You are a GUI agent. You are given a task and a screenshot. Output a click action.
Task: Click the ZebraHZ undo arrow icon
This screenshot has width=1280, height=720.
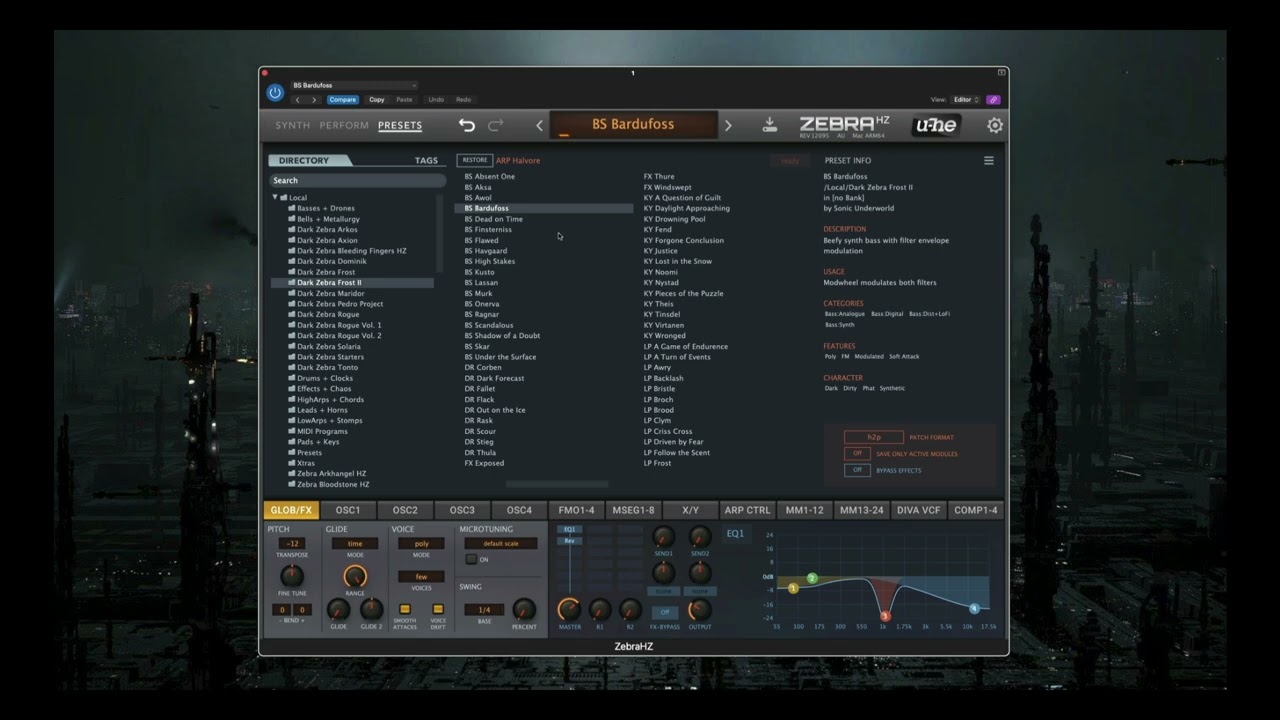click(467, 125)
